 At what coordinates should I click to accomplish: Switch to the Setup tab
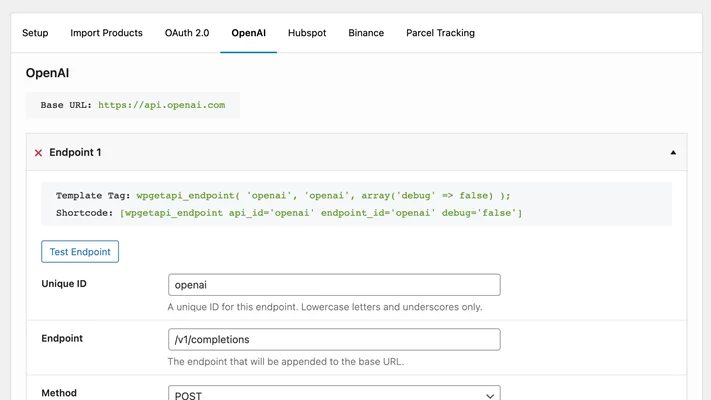click(35, 33)
